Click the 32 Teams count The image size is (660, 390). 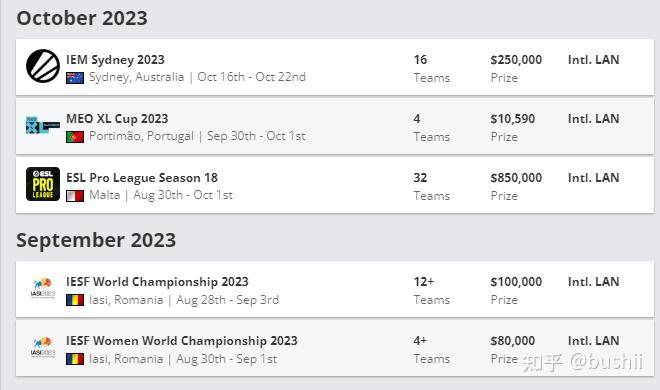pyautogui.click(x=431, y=186)
